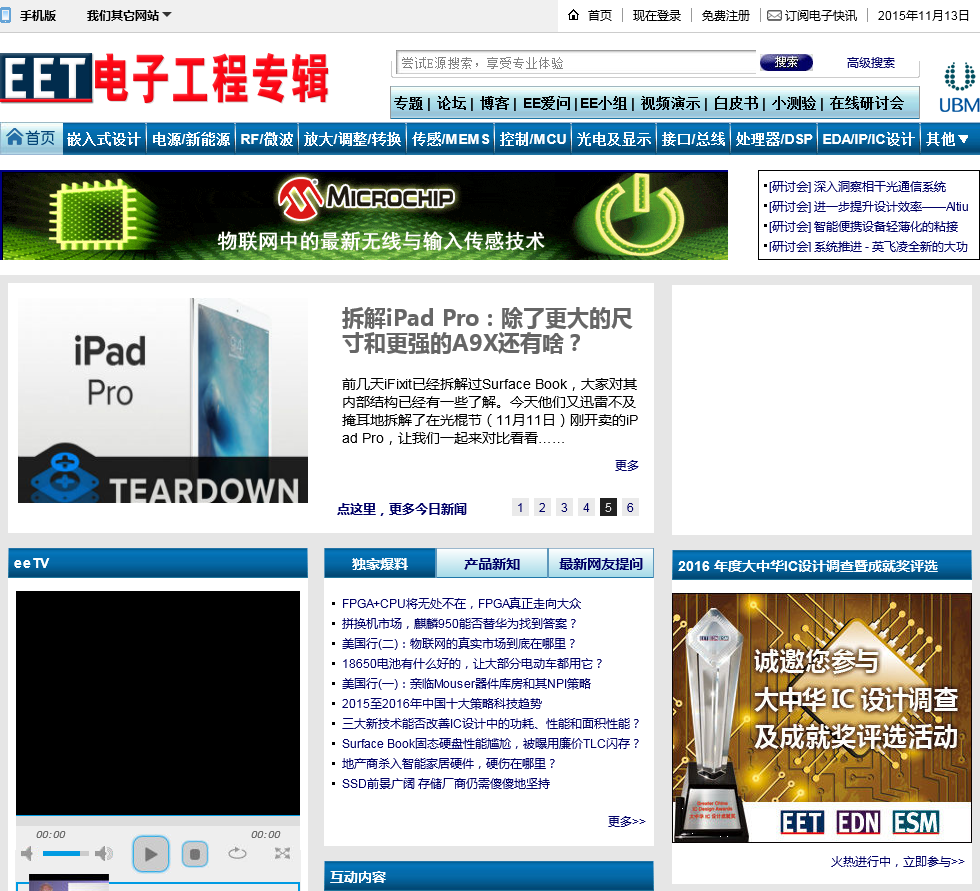The image size is (980, 891).
Task: Select the 独家爆料 tab
Action: point(379,564)
